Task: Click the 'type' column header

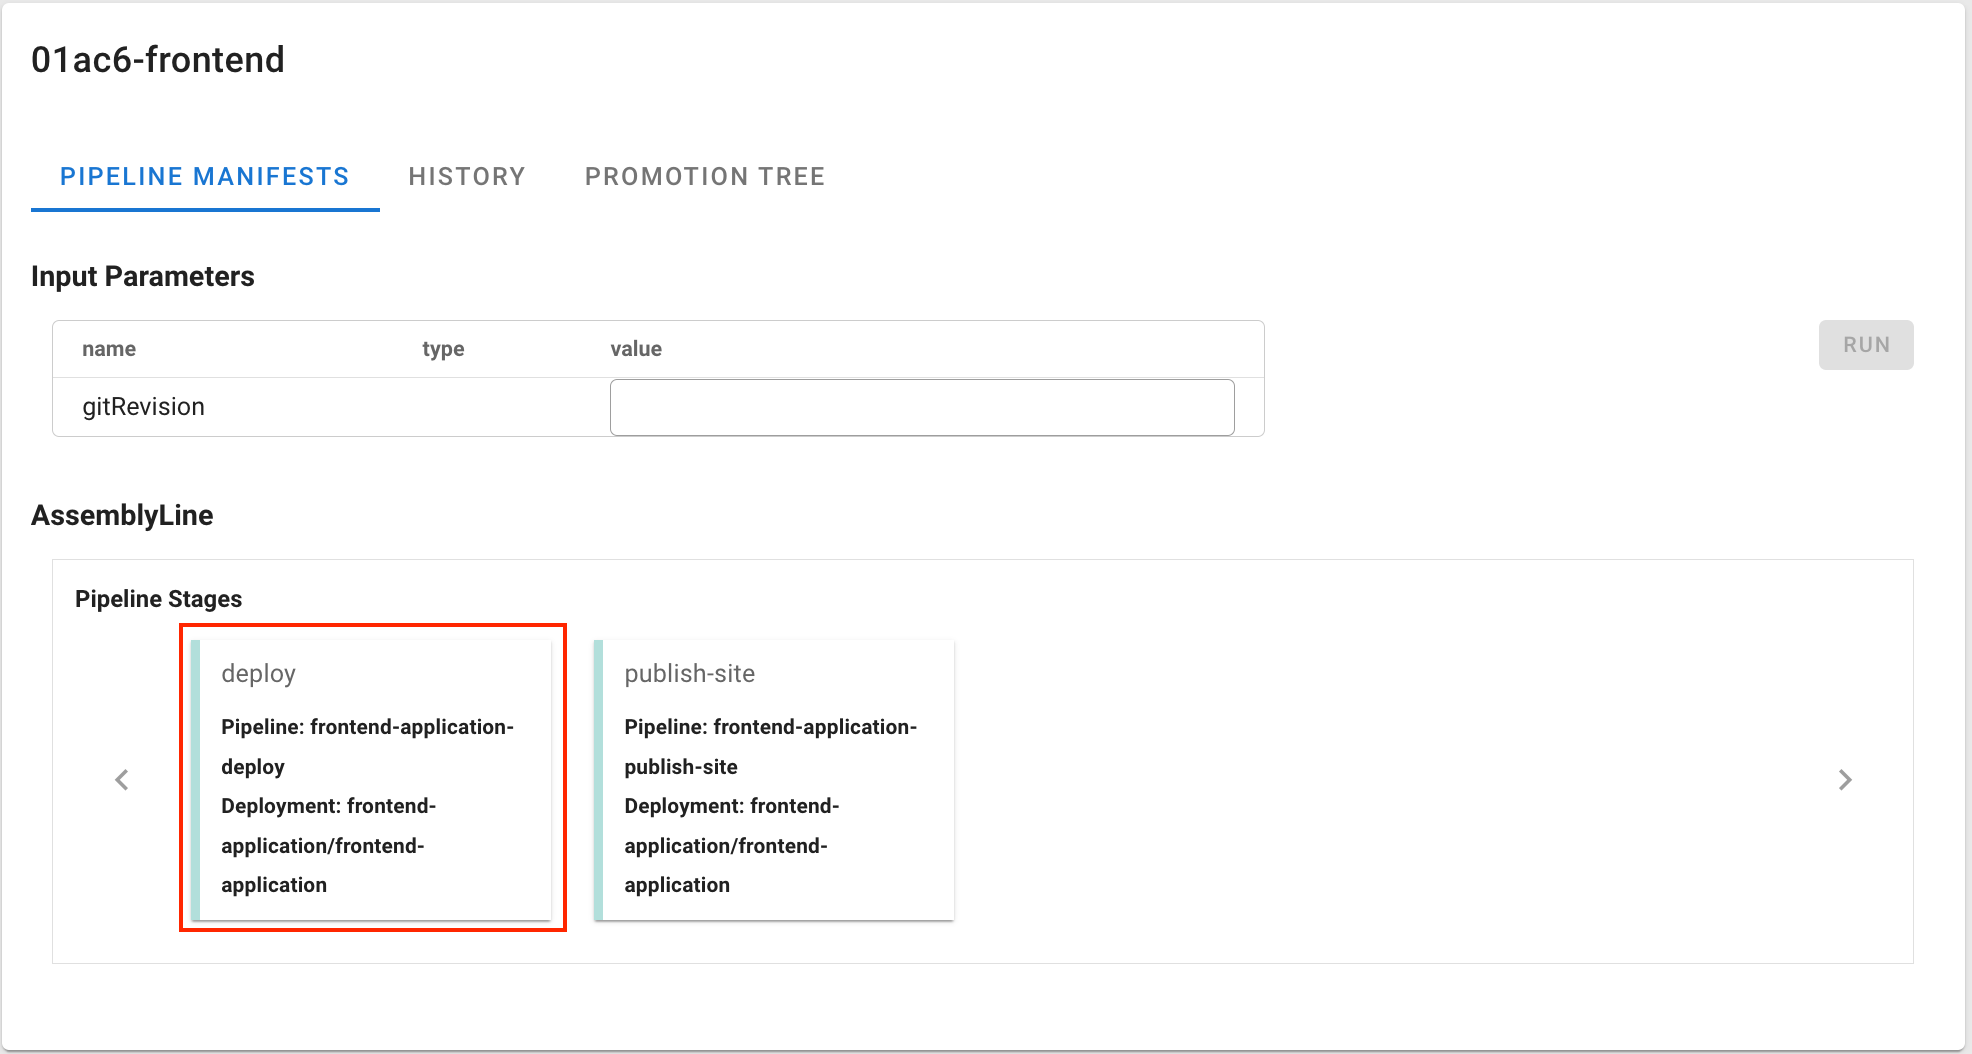Action: 443,349
